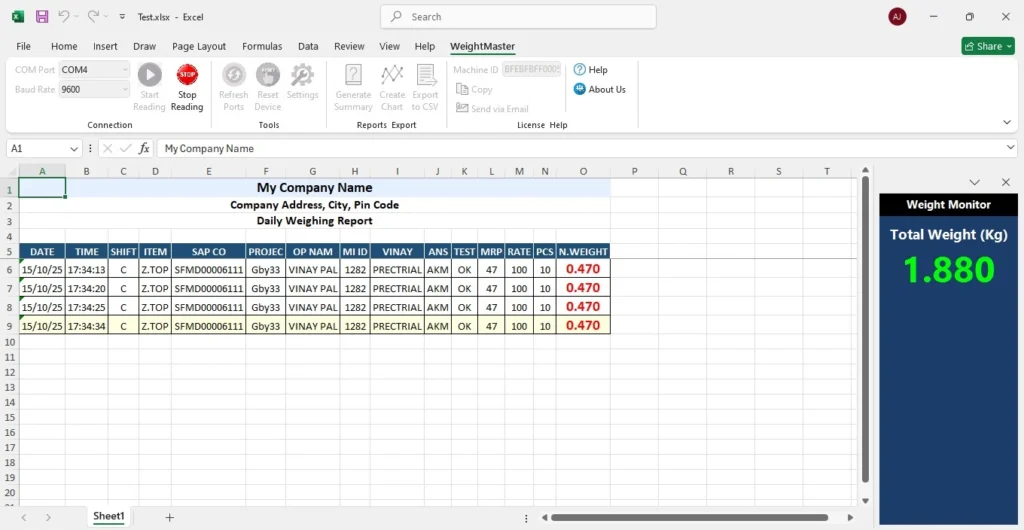The width and height of the screenshot is (1024, 530).
Task: Click the Sheet1 worksheet tab
Action: (109, 516)
